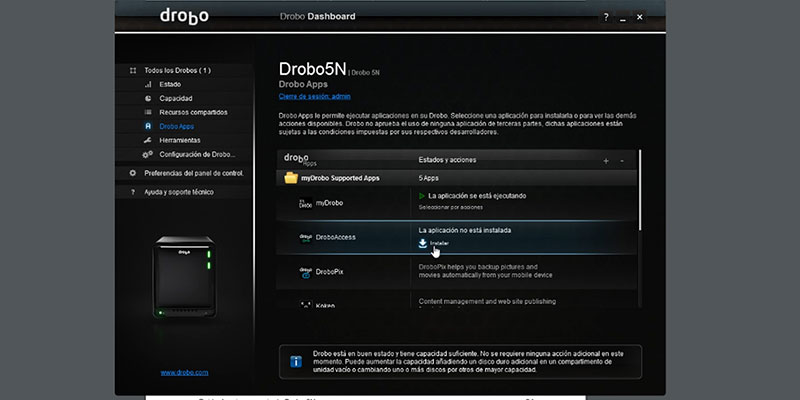
Task: Click the Preferencias gear icon
Action: pyautogui.click(x=133, y=173)
